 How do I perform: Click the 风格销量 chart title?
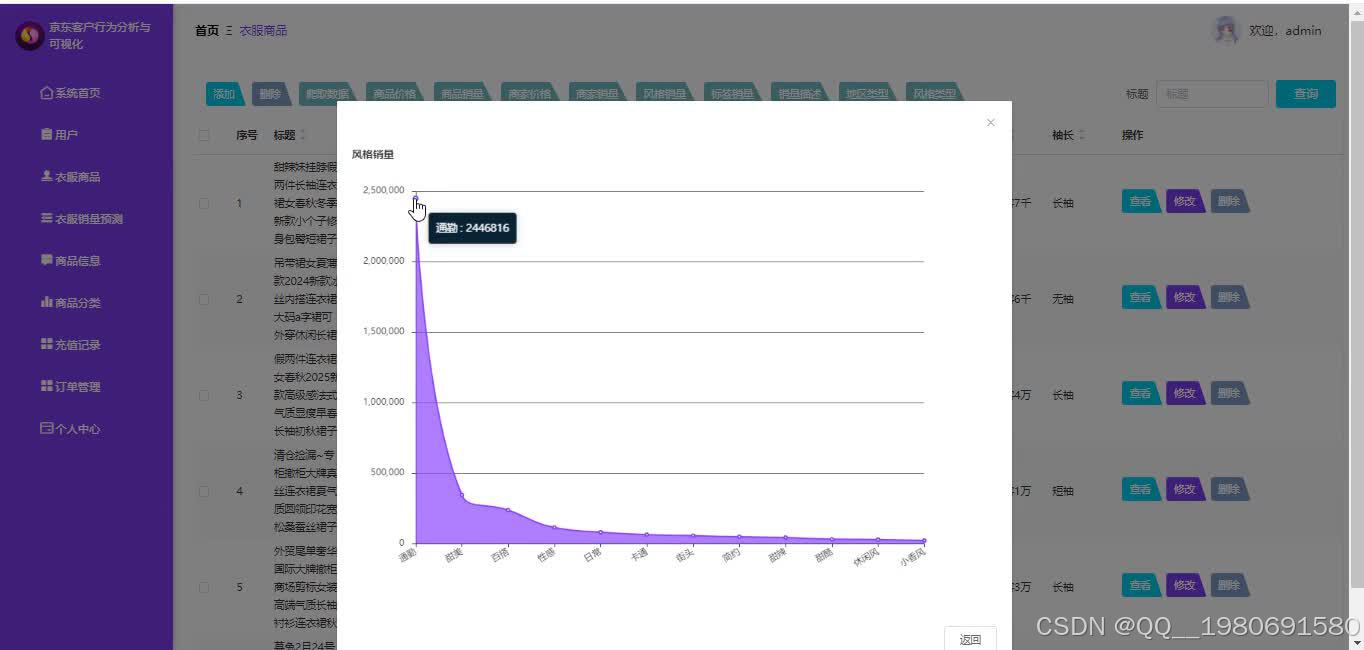pos(373,155)
